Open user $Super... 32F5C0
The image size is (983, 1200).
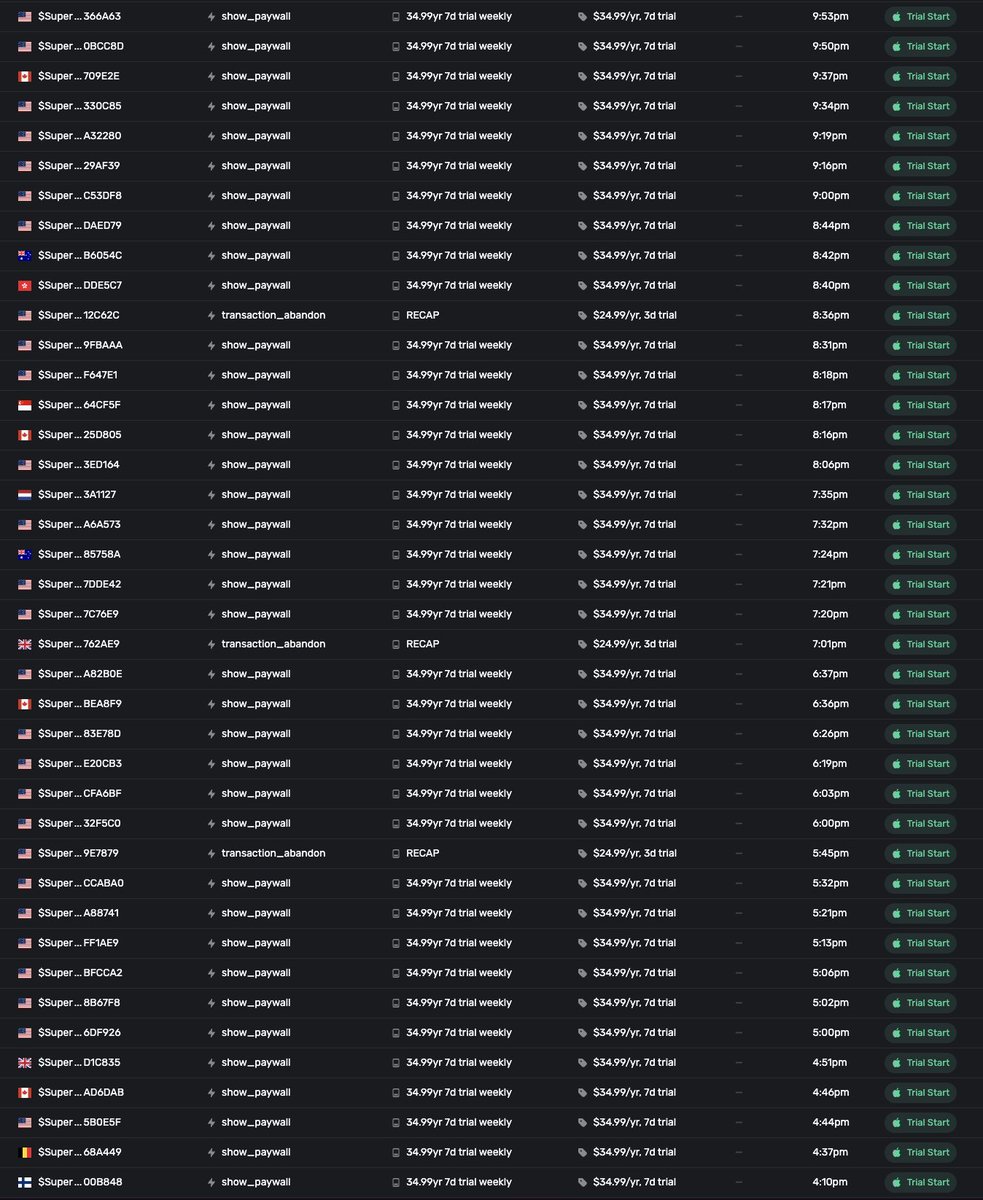80,824
